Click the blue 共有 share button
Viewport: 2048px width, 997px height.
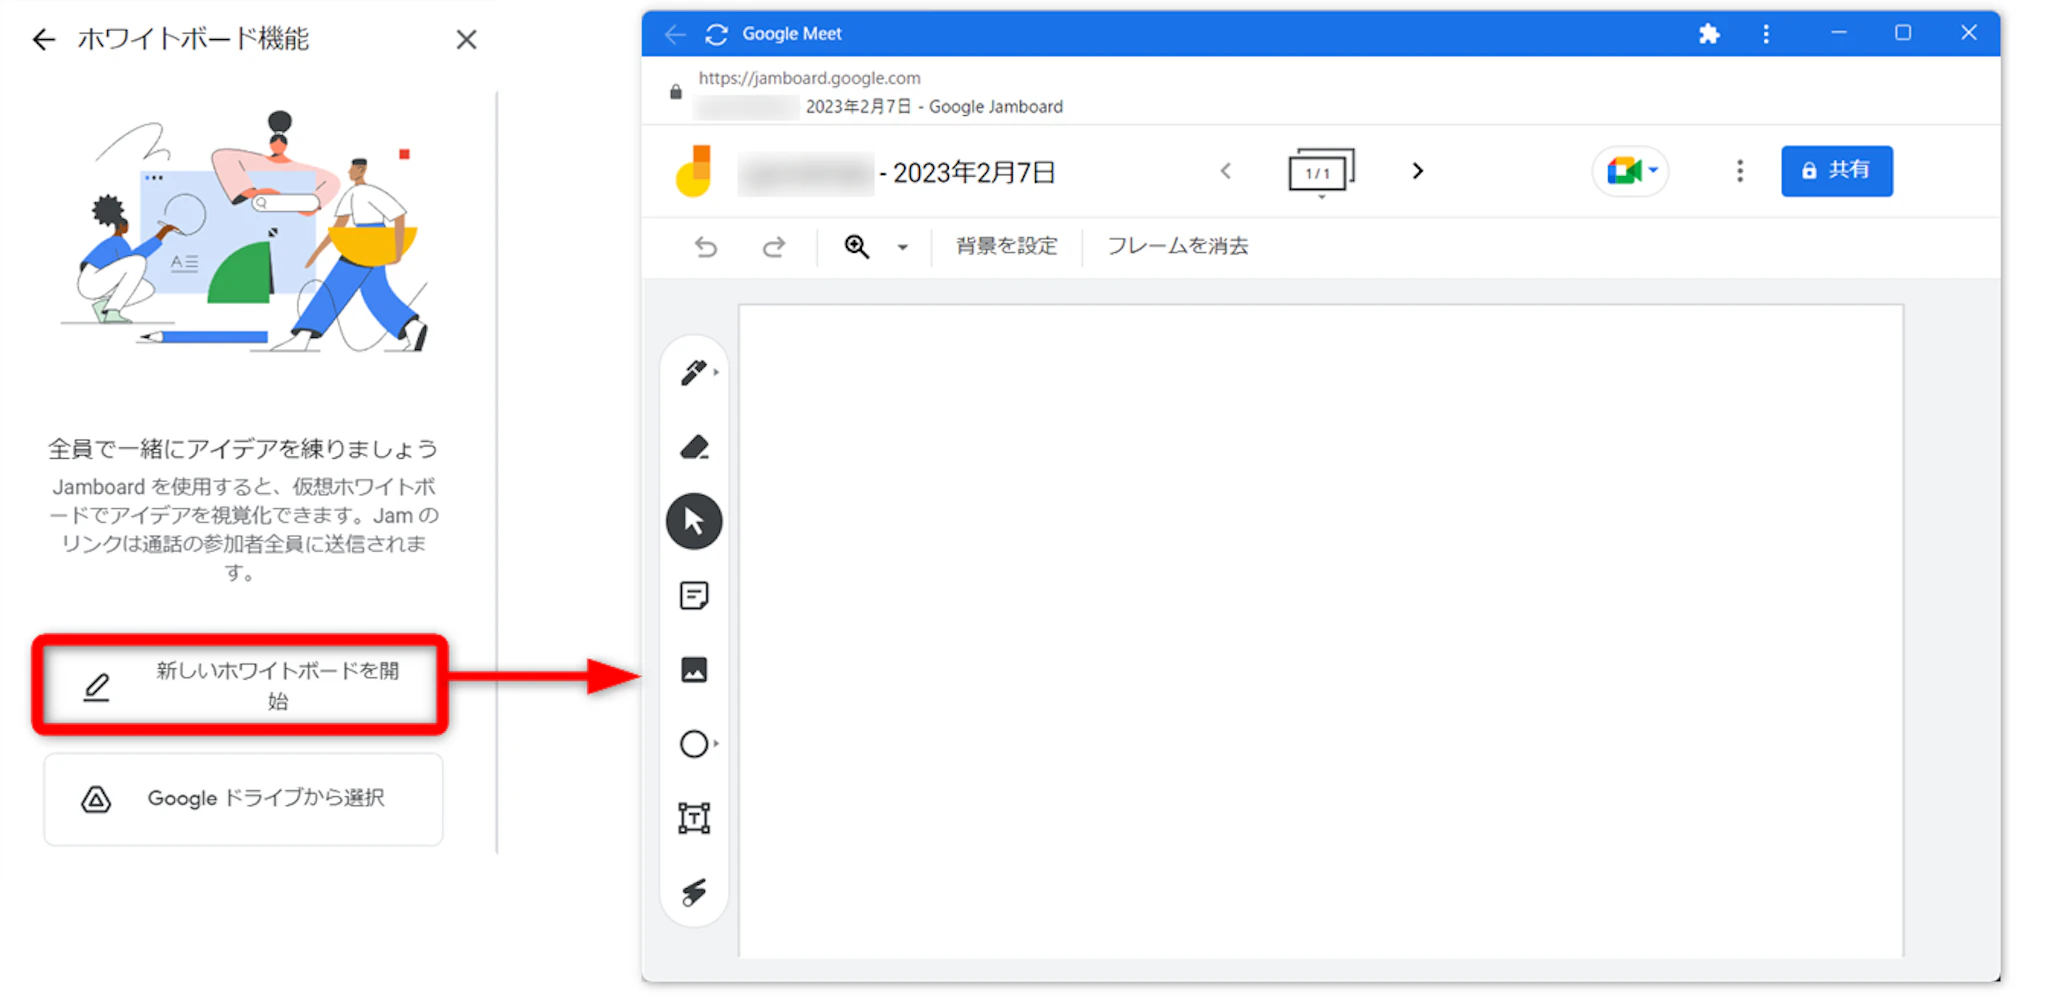1836,171
